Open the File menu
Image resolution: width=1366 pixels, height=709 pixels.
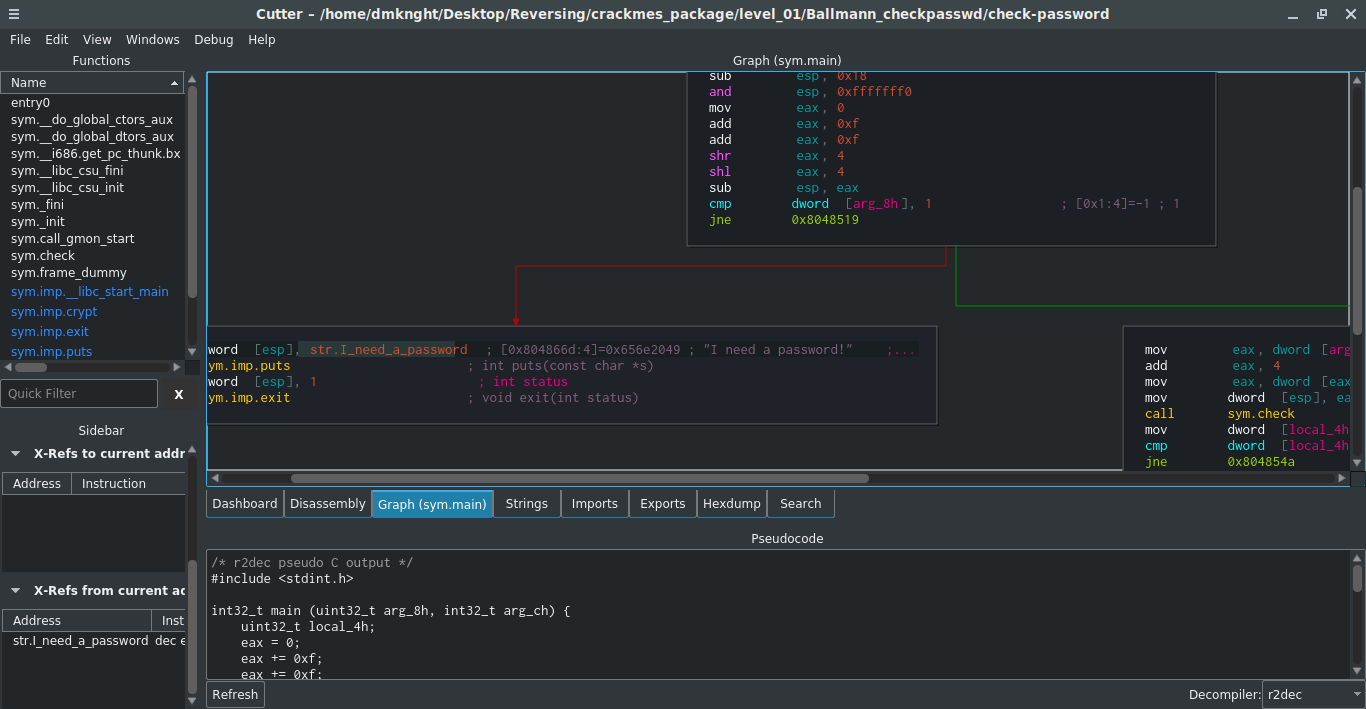click(x=20, y=39)
